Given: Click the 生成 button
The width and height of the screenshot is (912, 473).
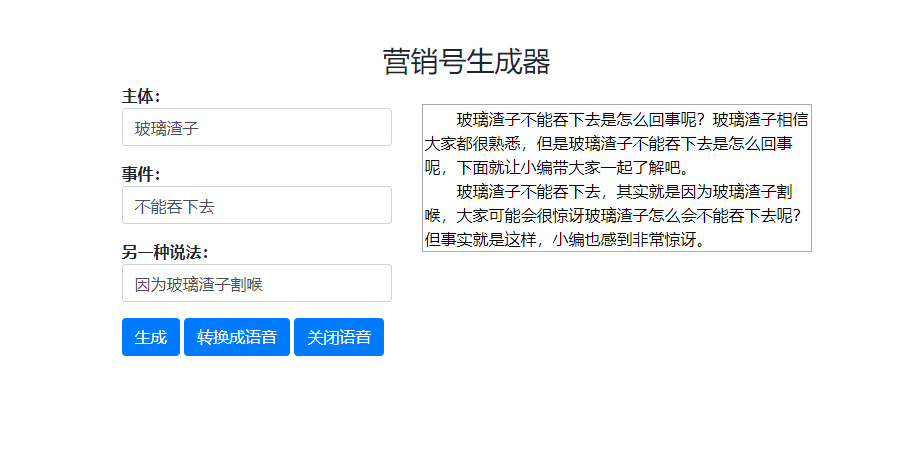Looking at the screenshot, I should [151, 337].
